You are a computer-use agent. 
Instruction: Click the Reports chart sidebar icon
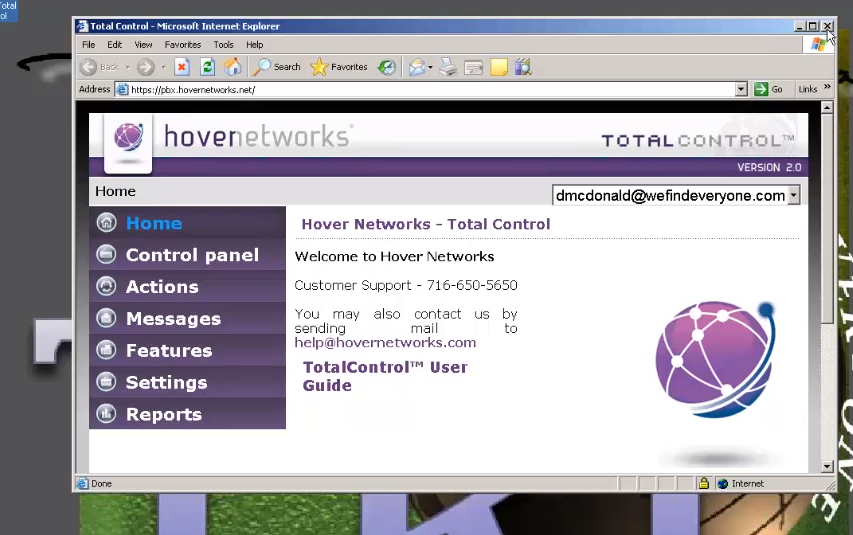106,414
